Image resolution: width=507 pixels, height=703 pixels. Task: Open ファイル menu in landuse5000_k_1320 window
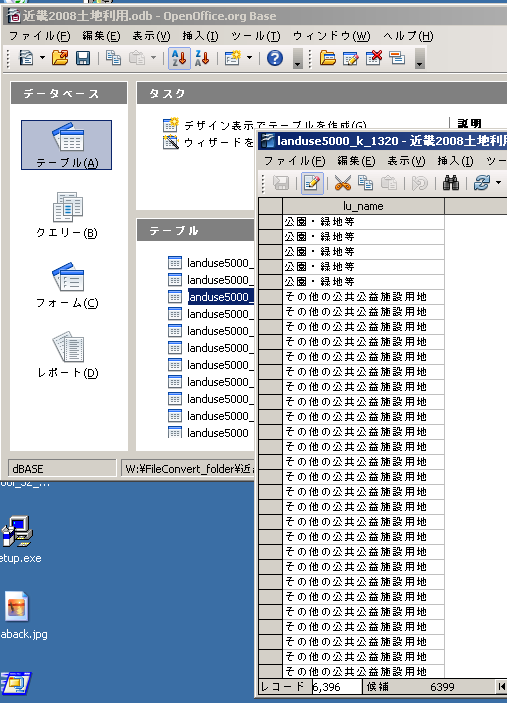[295, 161]
